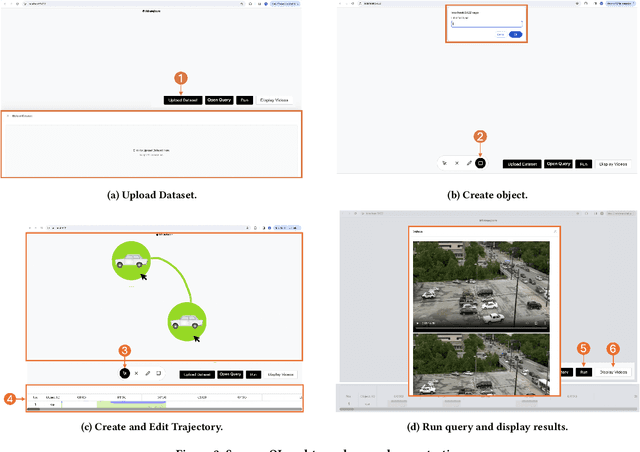The width and height of the screenshot is (640, 452).
Task: Select rectangle tool in trajectory panel (c)
Action: 158,373
